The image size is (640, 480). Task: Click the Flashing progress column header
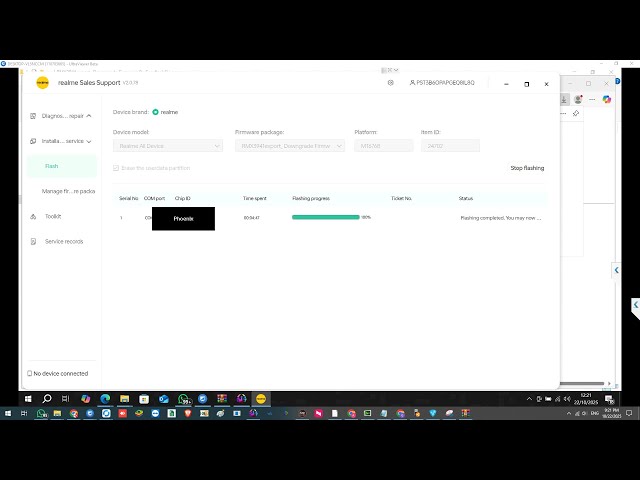311,198
